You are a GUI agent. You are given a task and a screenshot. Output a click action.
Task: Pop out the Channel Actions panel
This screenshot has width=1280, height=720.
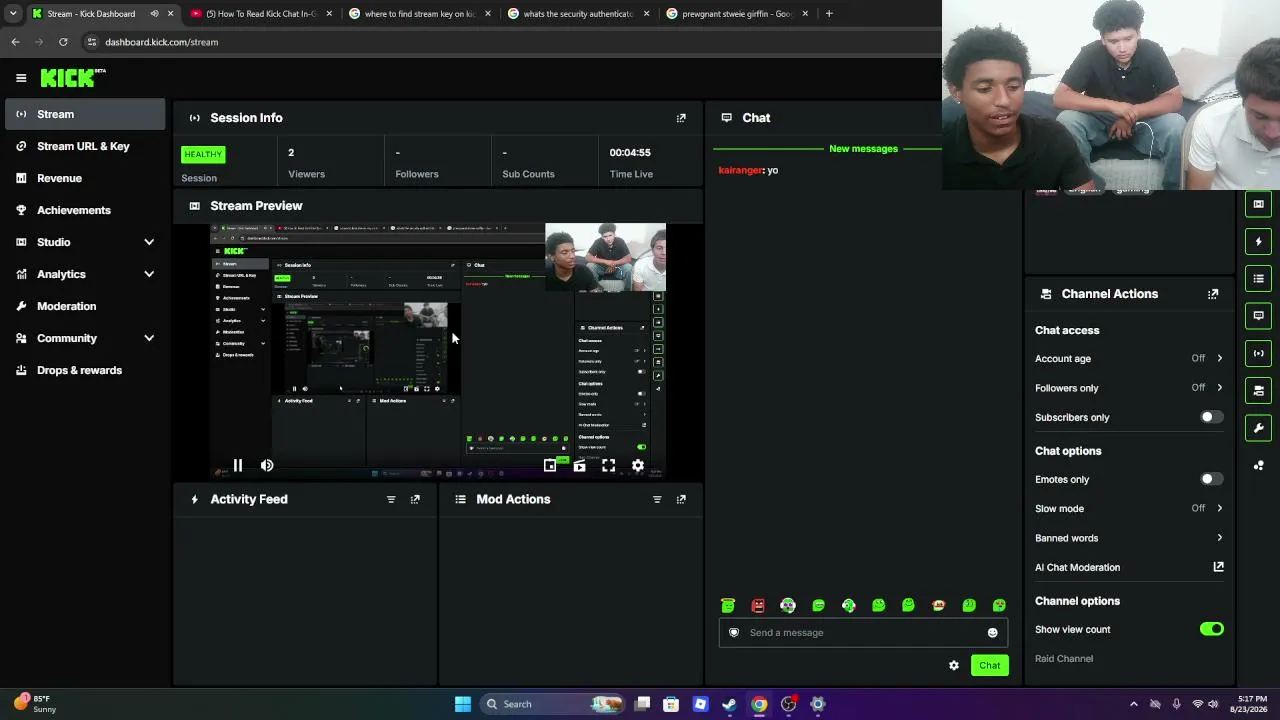pyautogui.click(x=1213, y=294)
